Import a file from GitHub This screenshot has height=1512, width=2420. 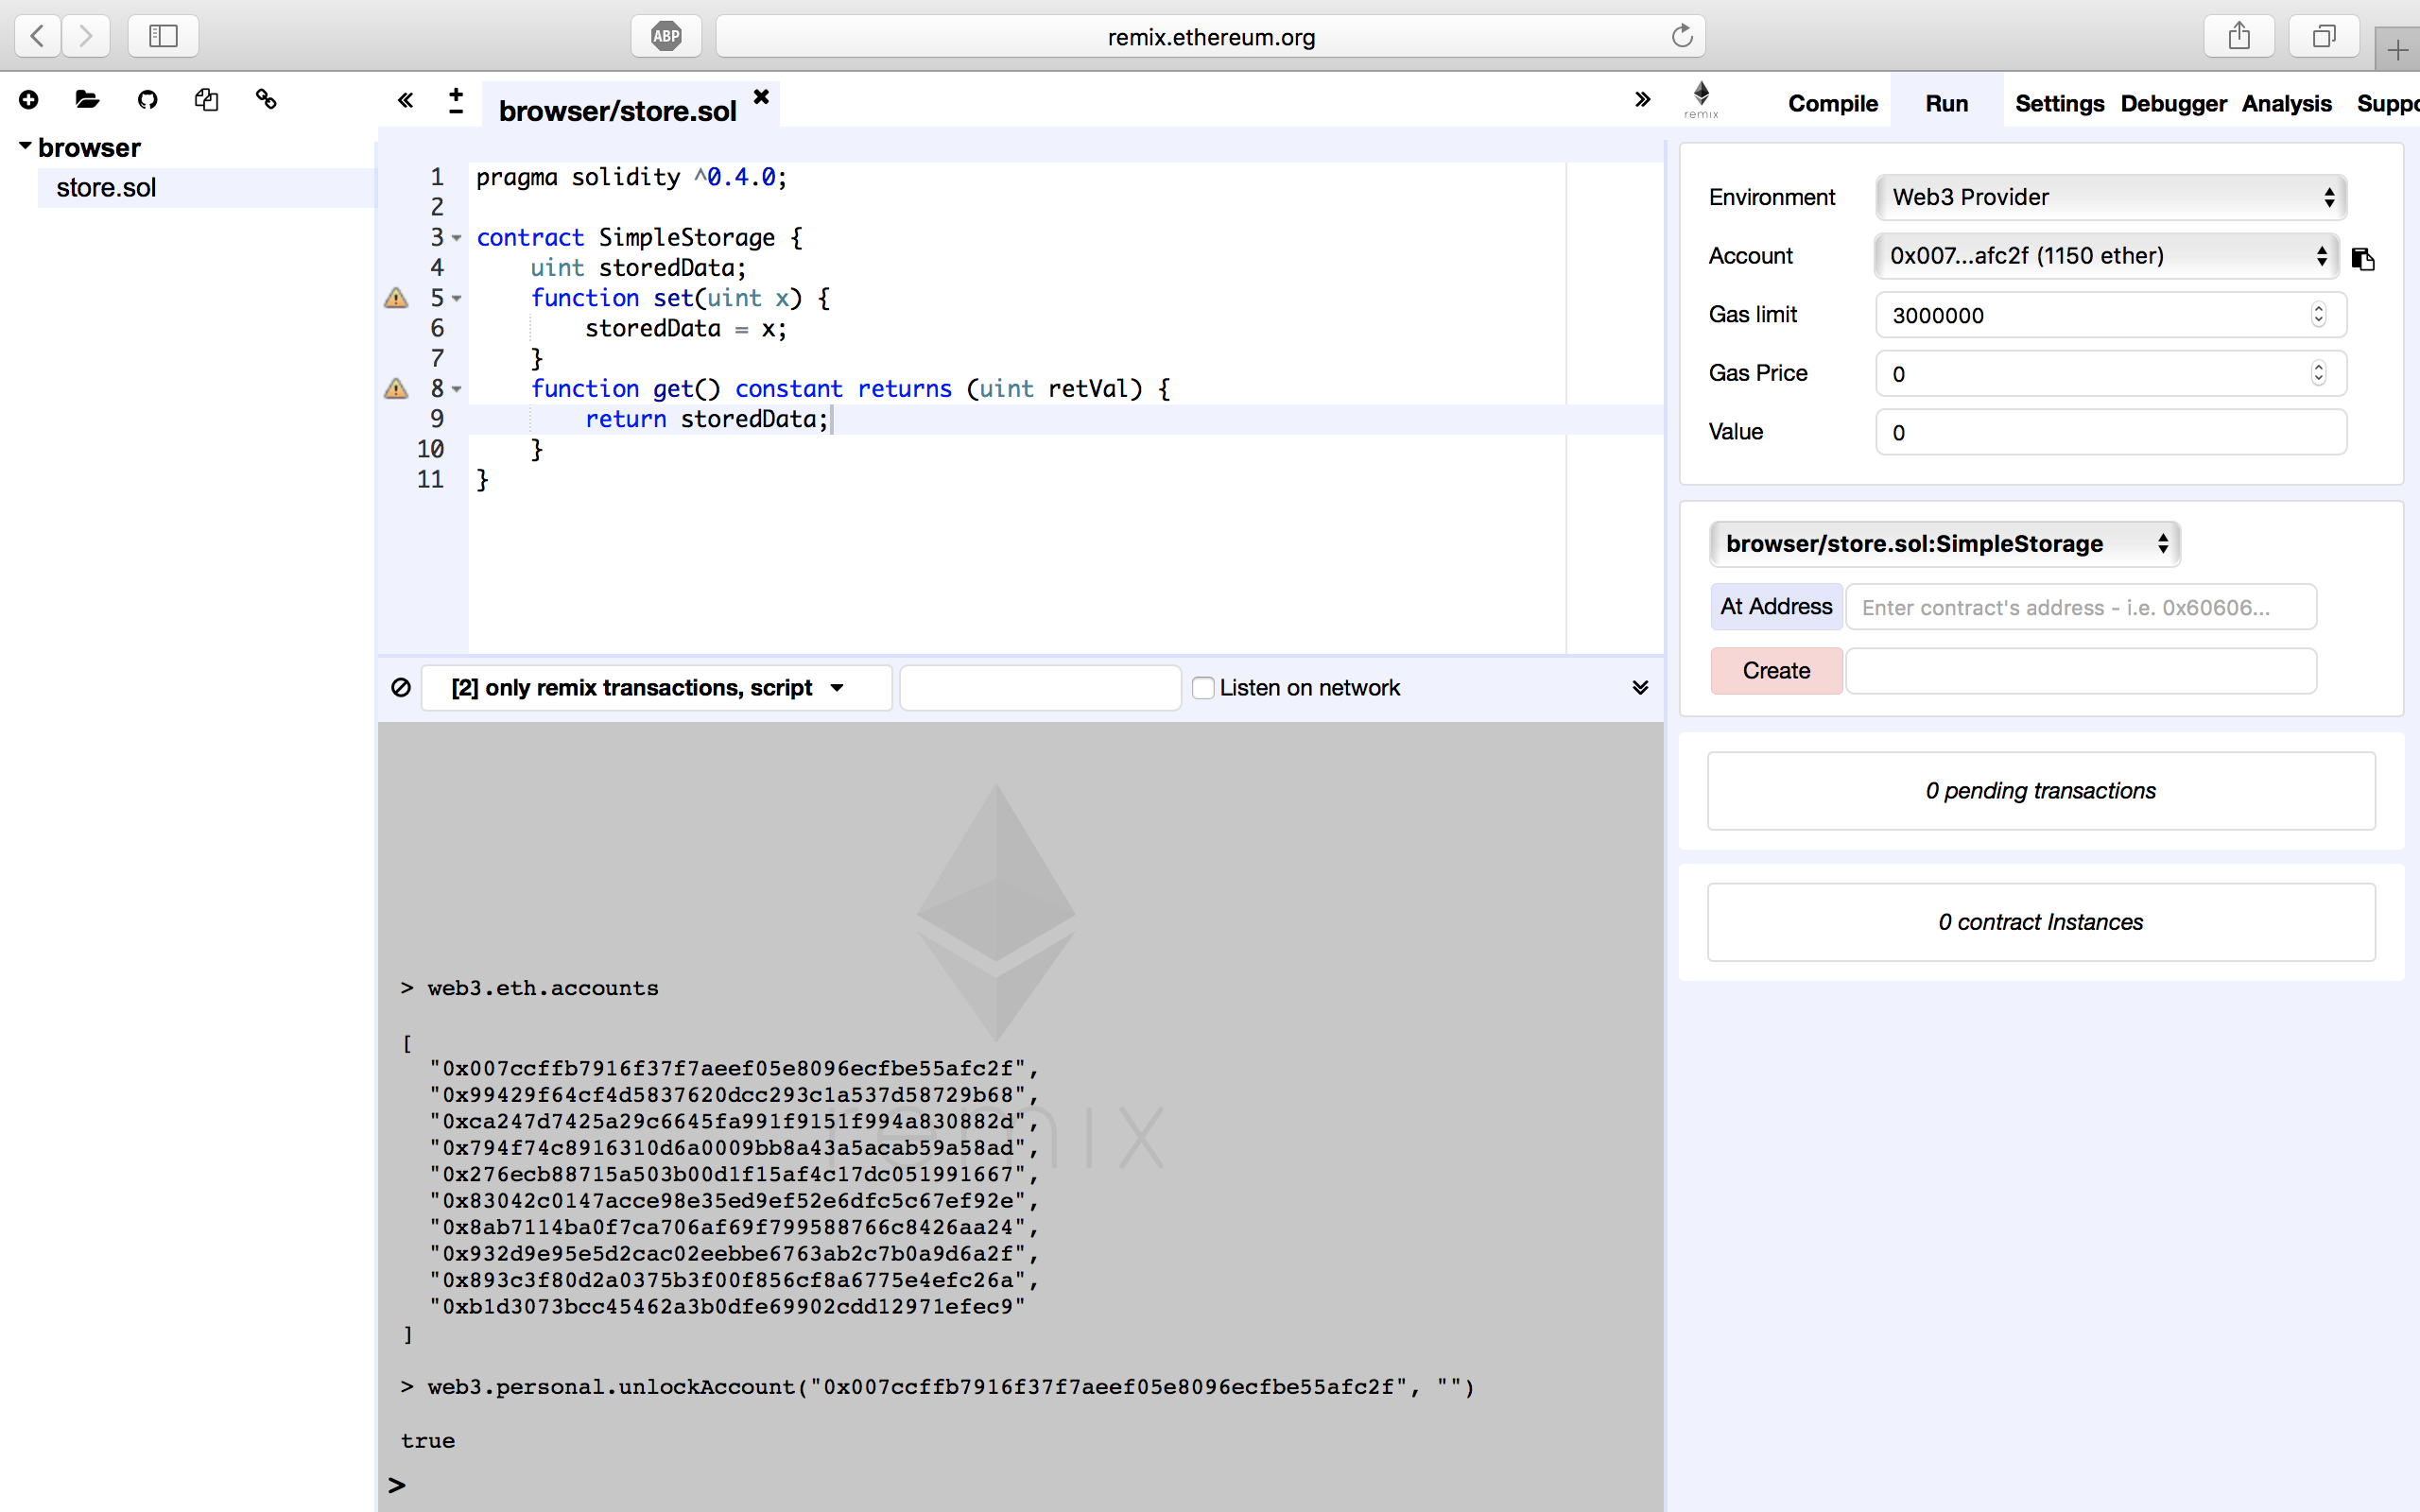pyautogui.click(x=147, y=99)
